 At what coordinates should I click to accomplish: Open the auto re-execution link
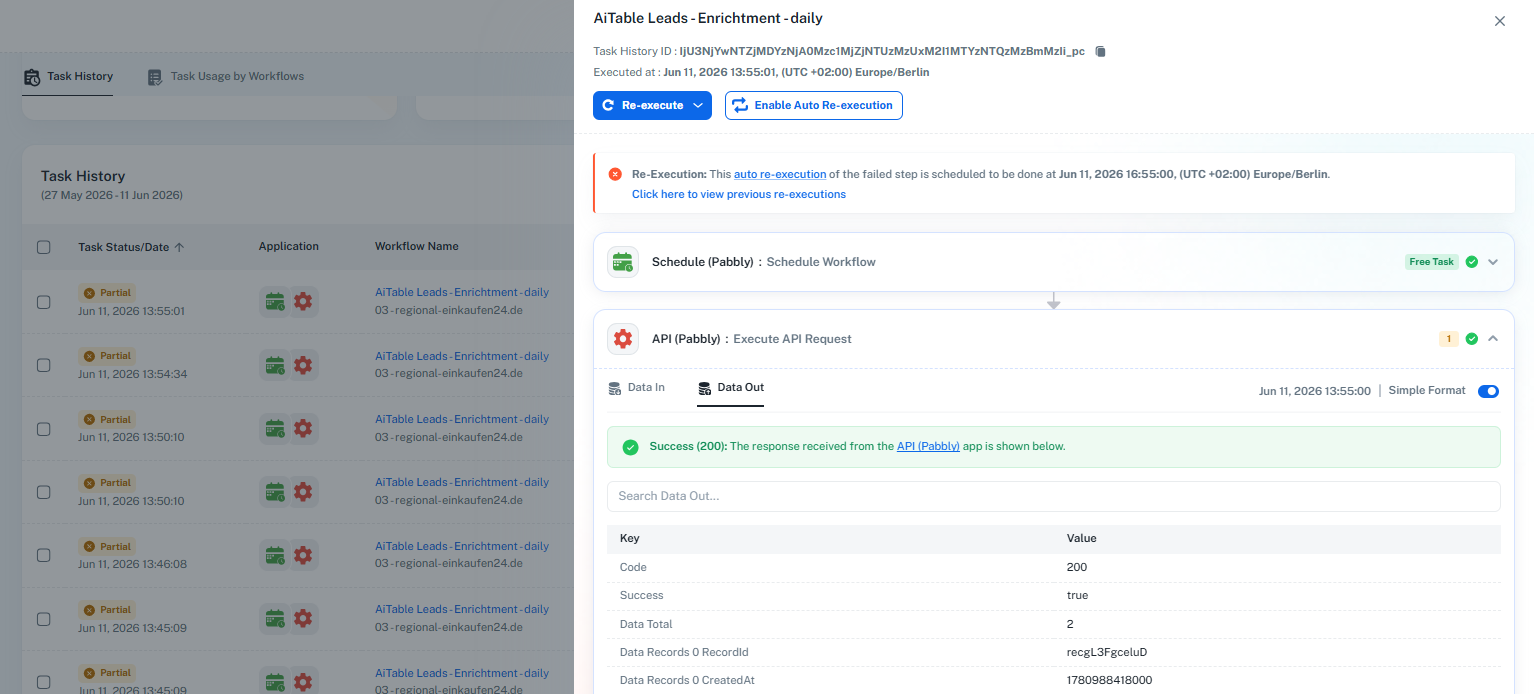780,174
